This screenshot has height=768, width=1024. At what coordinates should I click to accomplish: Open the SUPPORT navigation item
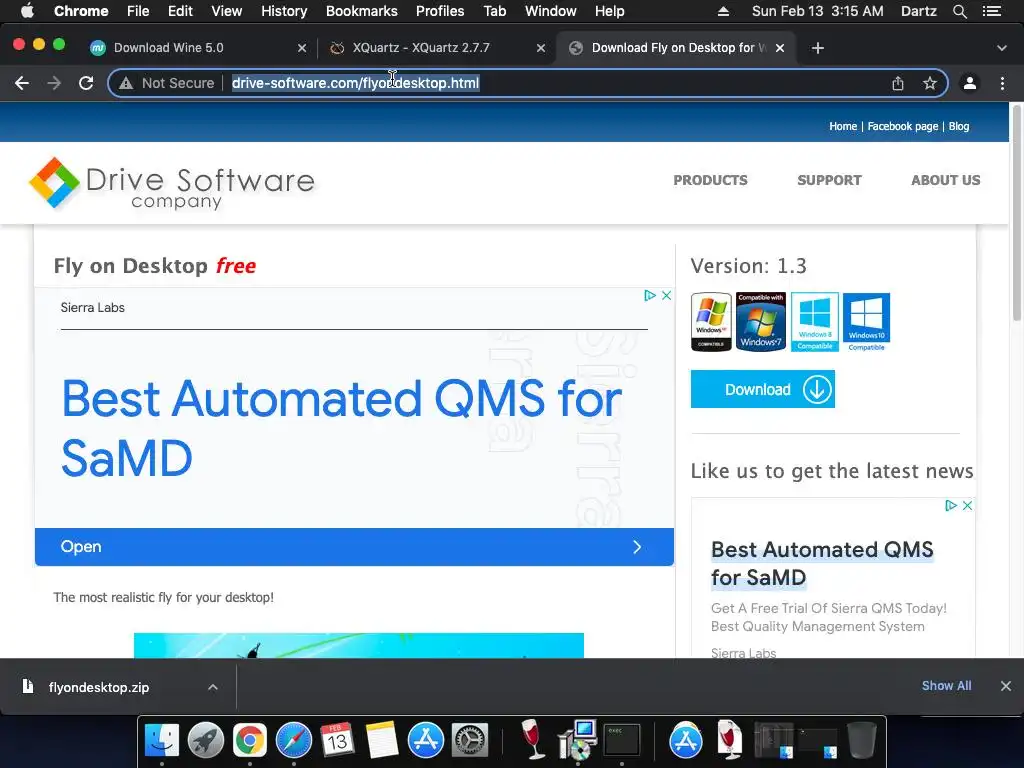[x=829, y=180]
